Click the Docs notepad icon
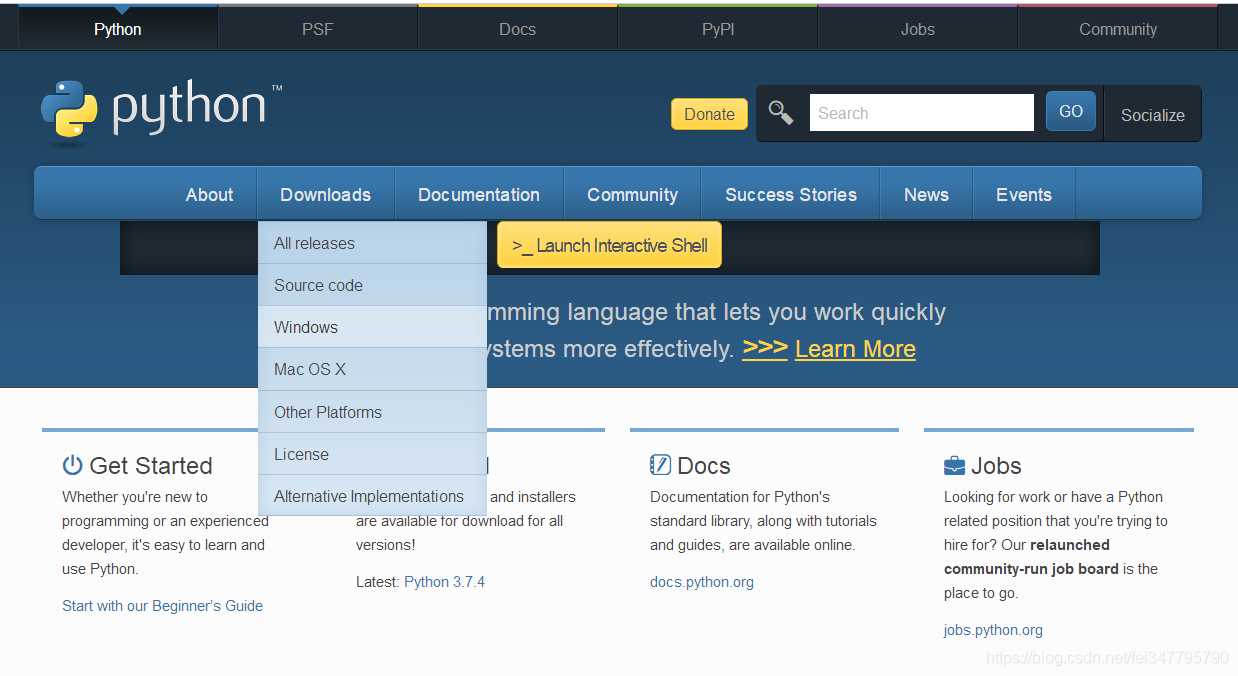The height and width of the screenshot is (676, 1238). pyautogui.click(x=660, y=465)
